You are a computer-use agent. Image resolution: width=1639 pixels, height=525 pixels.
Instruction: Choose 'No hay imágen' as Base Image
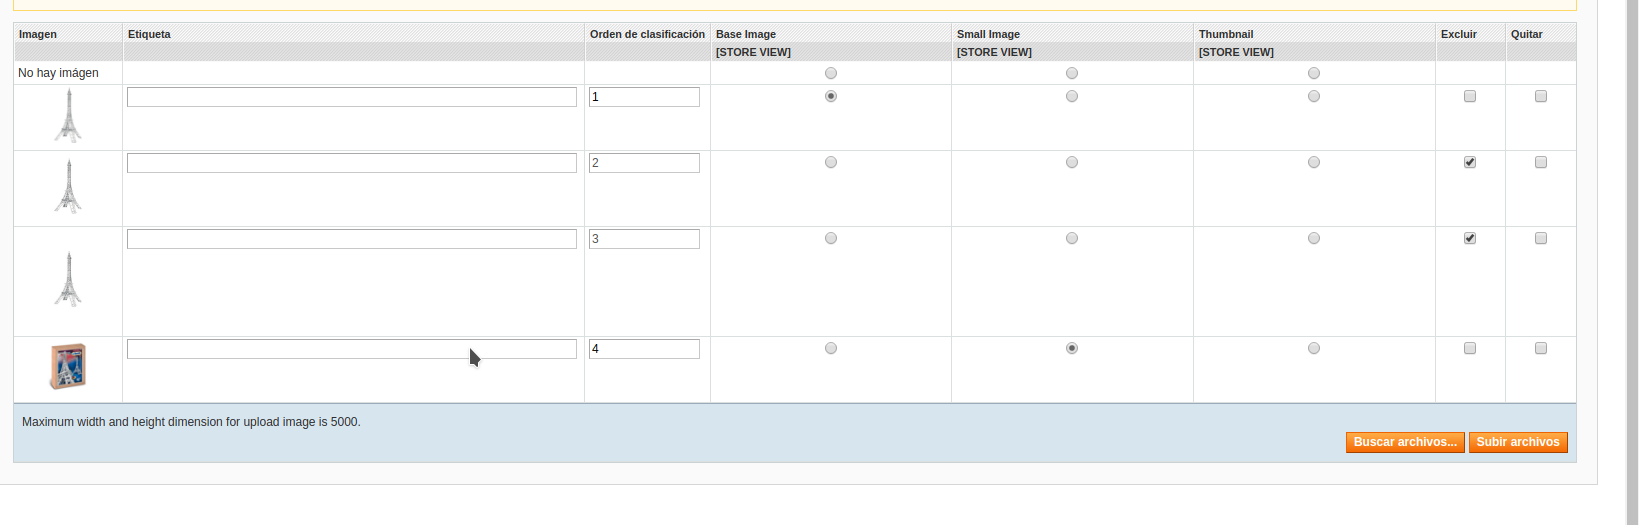click(831, 73)
